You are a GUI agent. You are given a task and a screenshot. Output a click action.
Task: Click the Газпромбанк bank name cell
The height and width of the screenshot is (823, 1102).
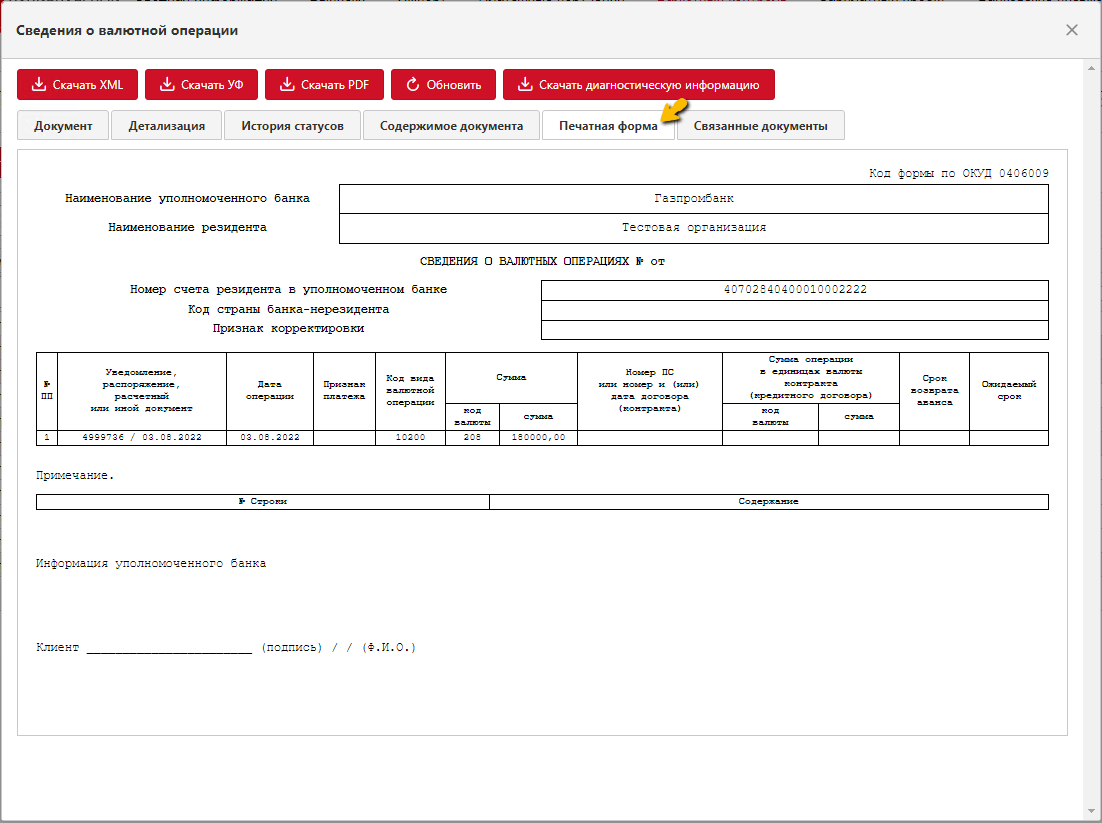click(x=694, y=199)
